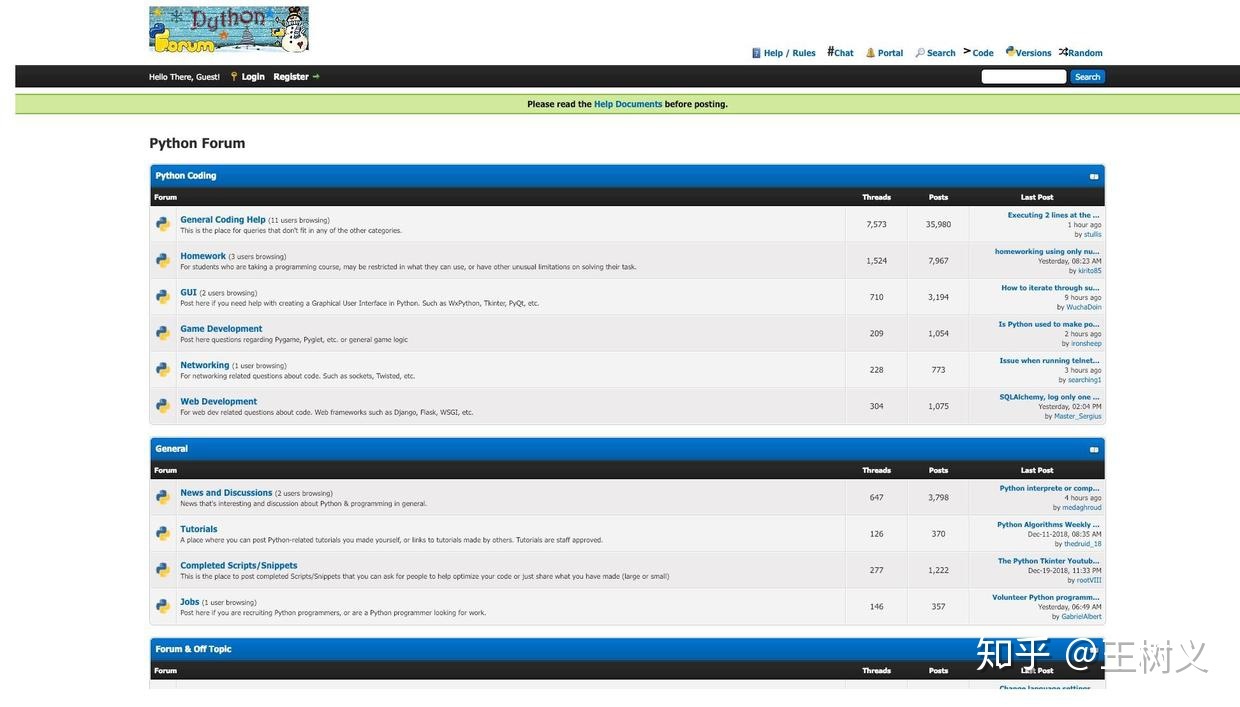
Task: Collapse the Python Coding category
Action: (x=1094, y=176)
